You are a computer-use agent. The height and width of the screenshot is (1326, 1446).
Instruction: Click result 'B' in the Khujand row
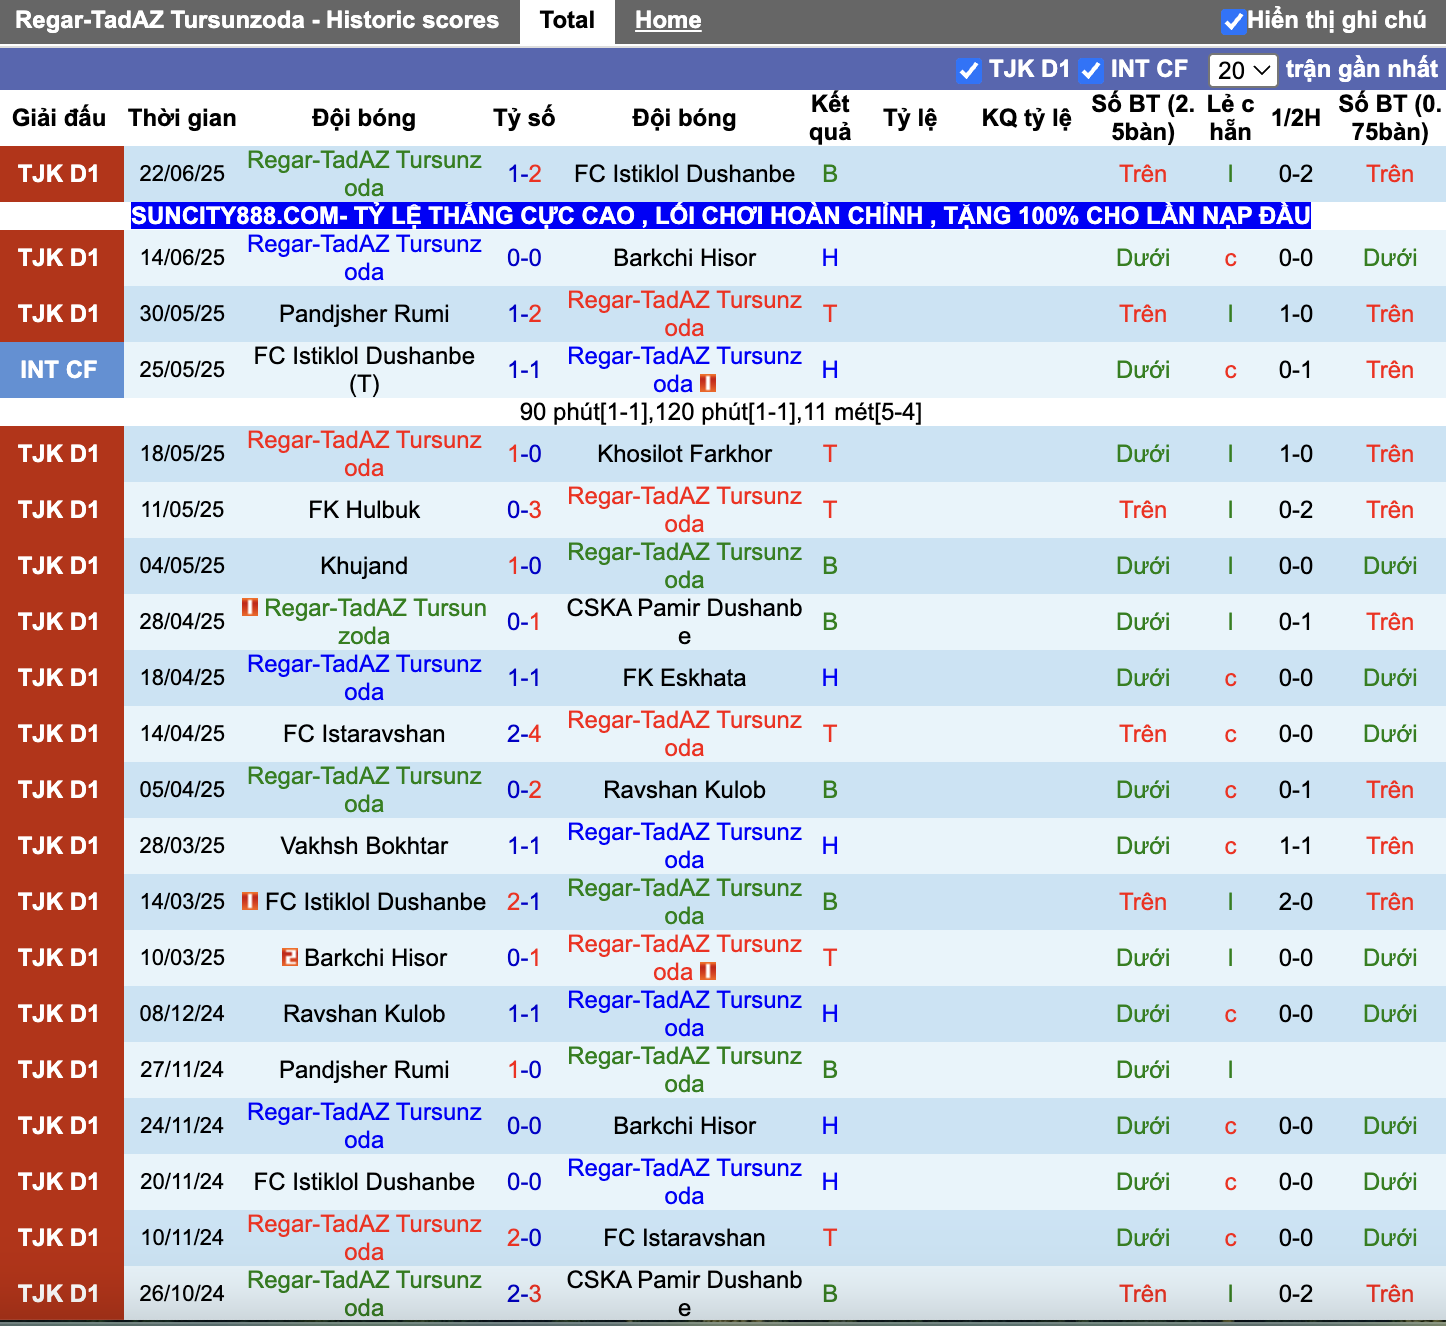tap(830, 566)
